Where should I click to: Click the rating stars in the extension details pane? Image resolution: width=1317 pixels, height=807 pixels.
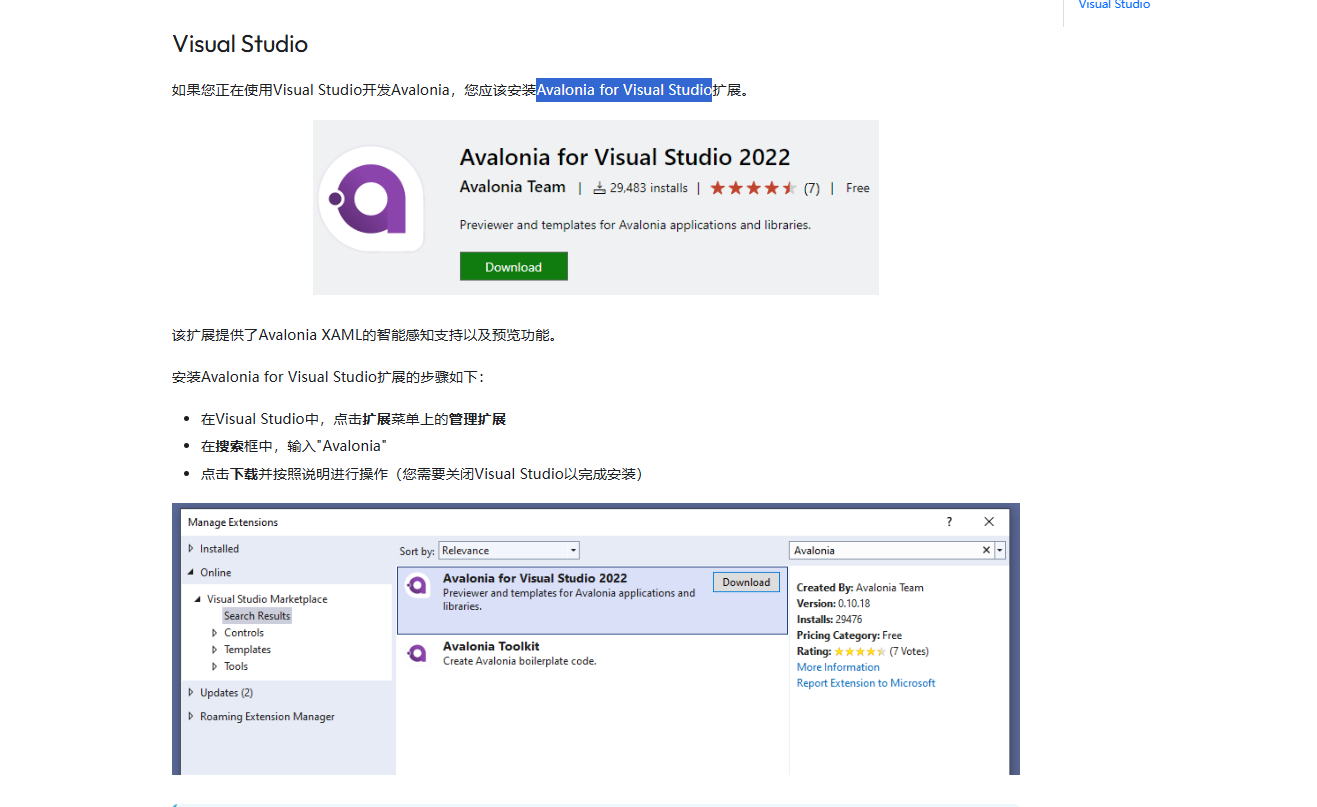(859, 652)
